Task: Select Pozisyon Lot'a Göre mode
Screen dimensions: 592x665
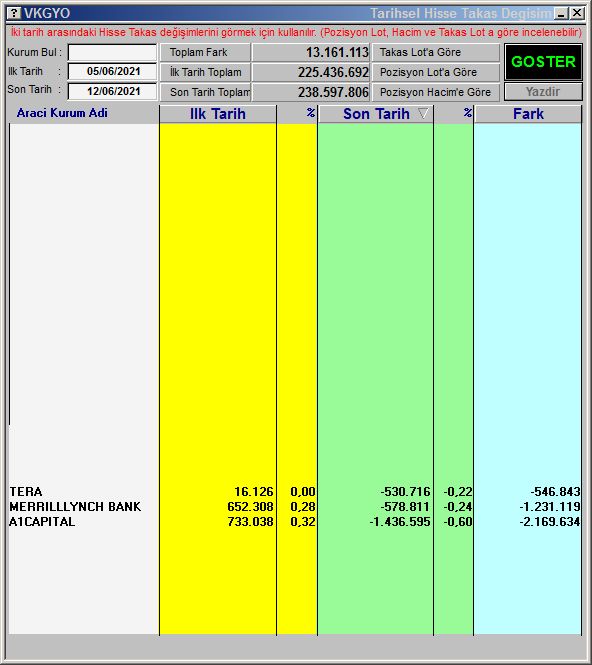Action: pos(436,72)
